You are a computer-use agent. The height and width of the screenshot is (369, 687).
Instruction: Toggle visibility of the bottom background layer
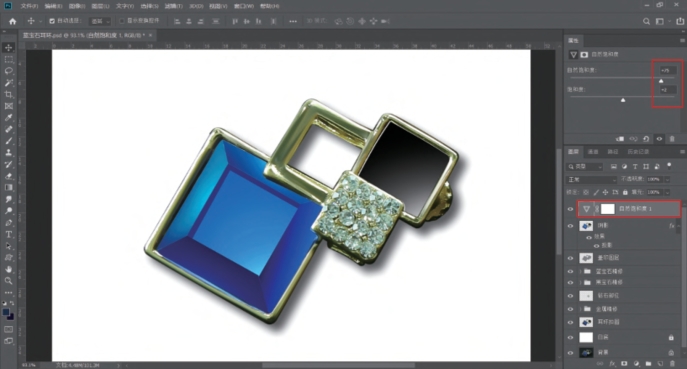click(x=570, y=352)
